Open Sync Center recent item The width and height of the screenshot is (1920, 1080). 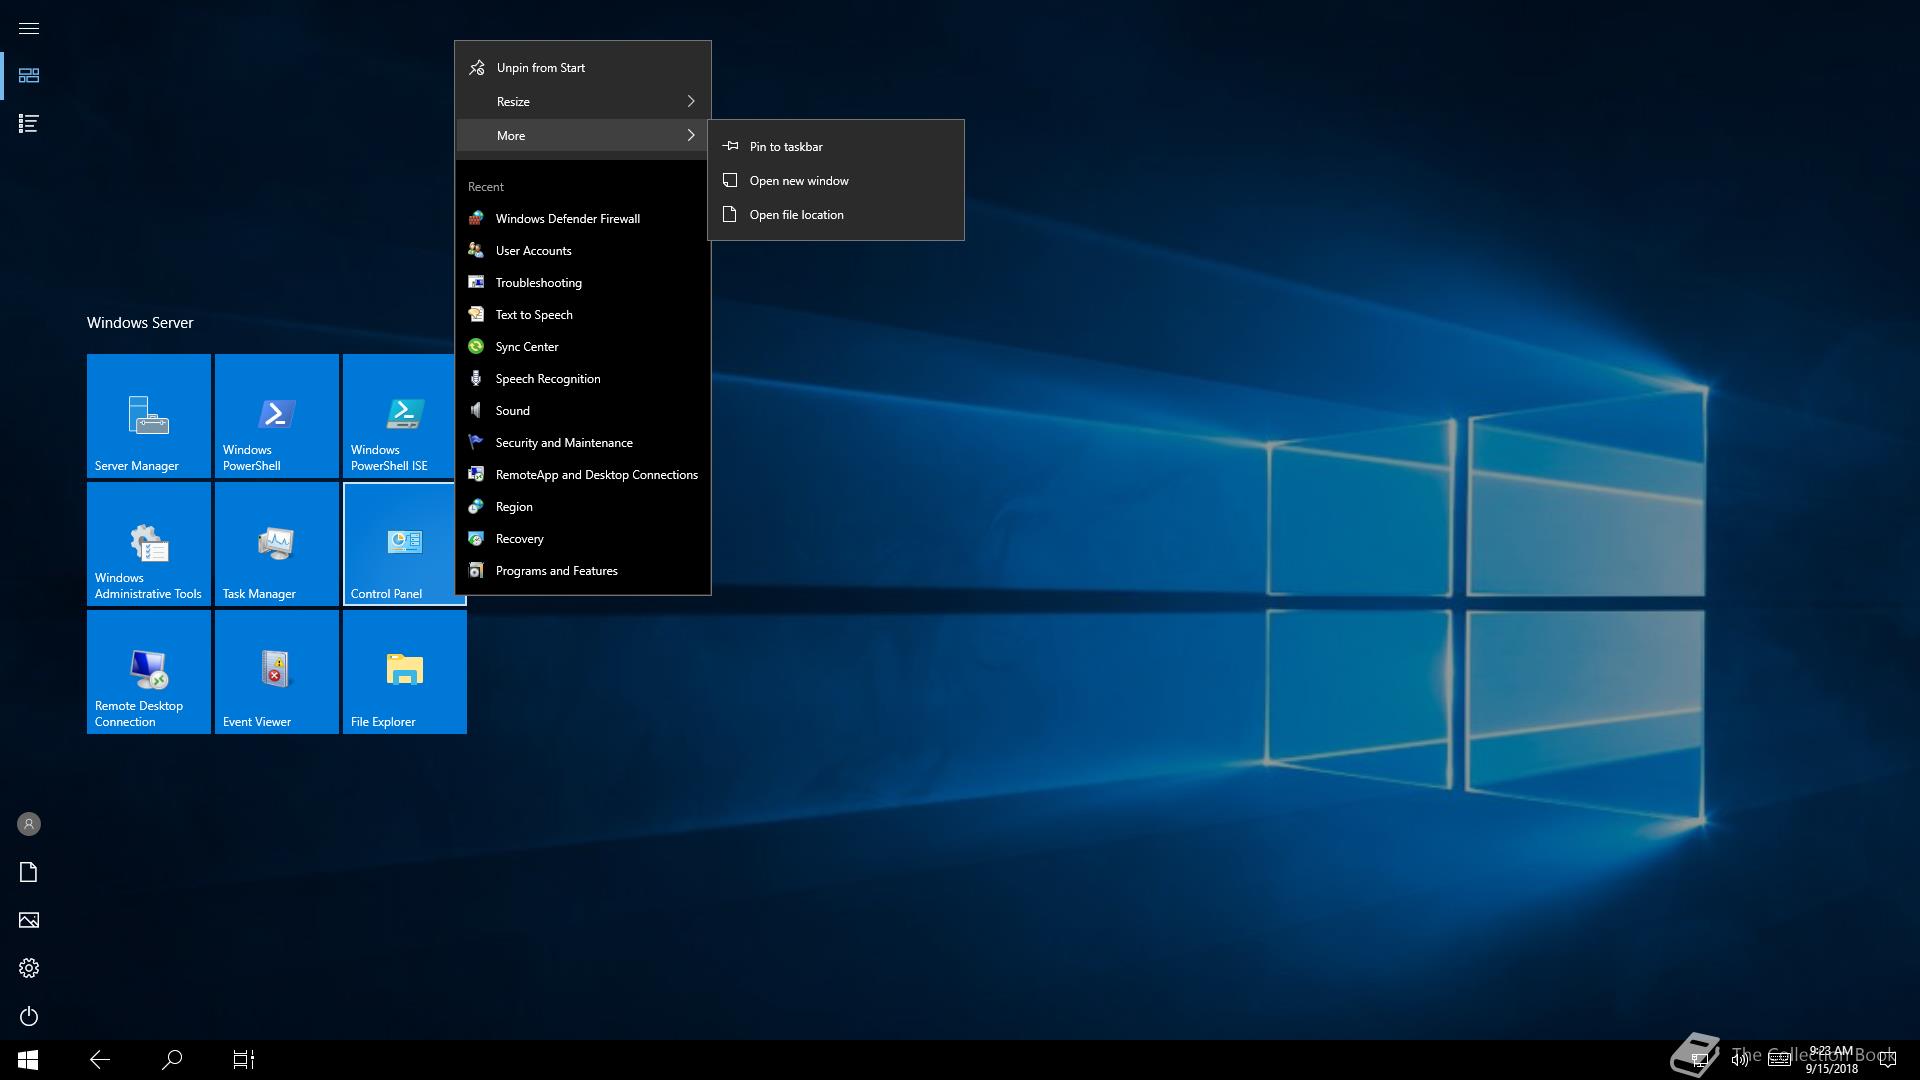(x=583, y=347)
